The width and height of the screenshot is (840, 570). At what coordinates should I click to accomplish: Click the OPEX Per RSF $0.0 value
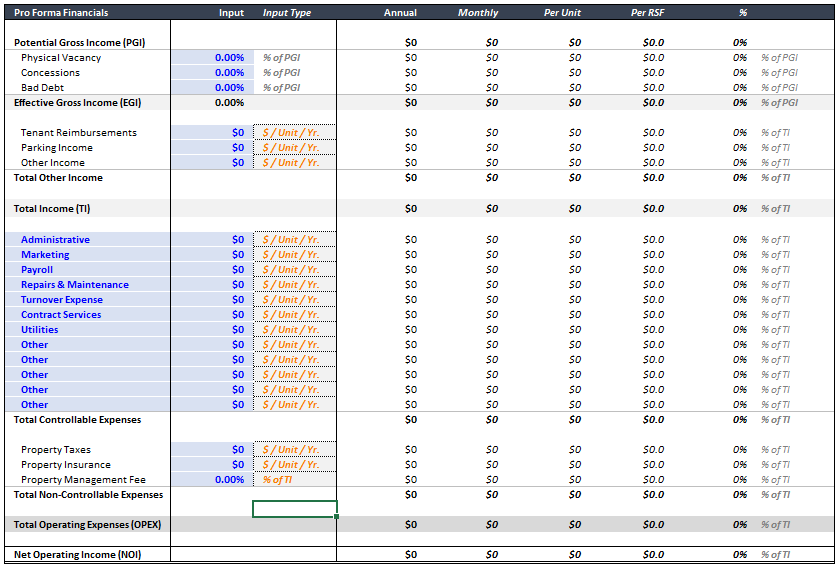pos(654,524)
